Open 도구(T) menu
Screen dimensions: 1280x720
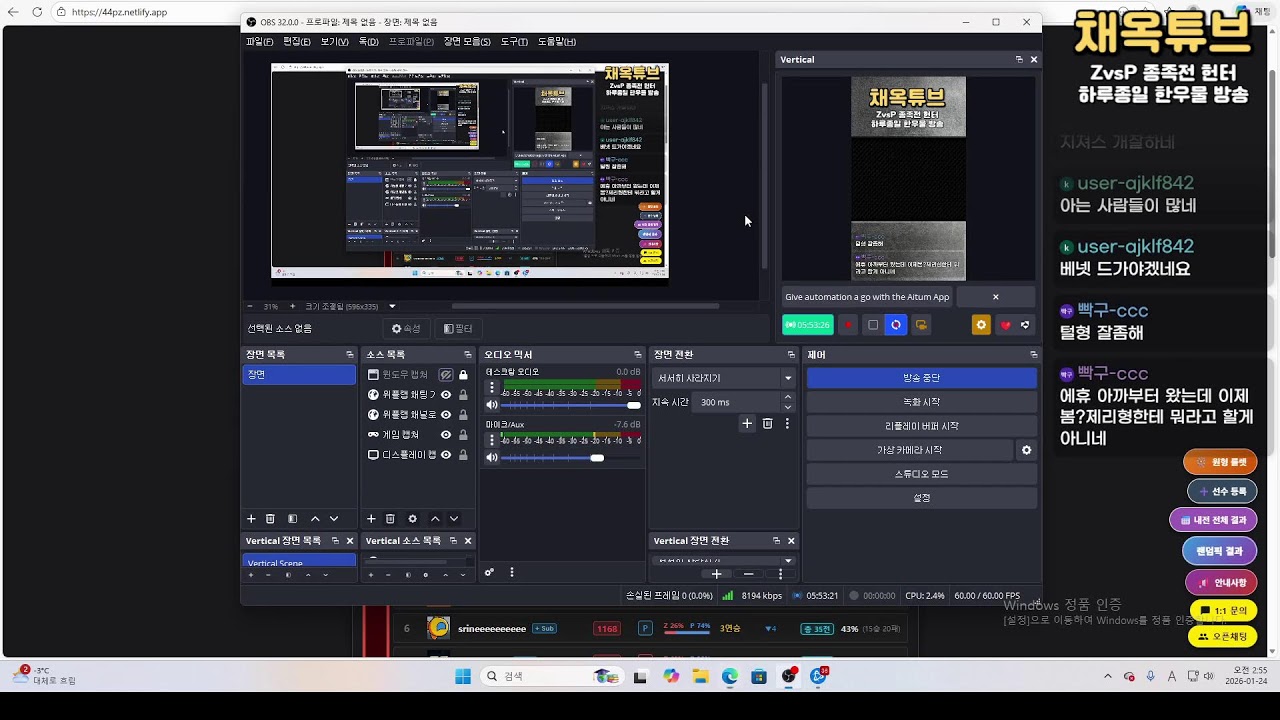(x=514, y=42)
